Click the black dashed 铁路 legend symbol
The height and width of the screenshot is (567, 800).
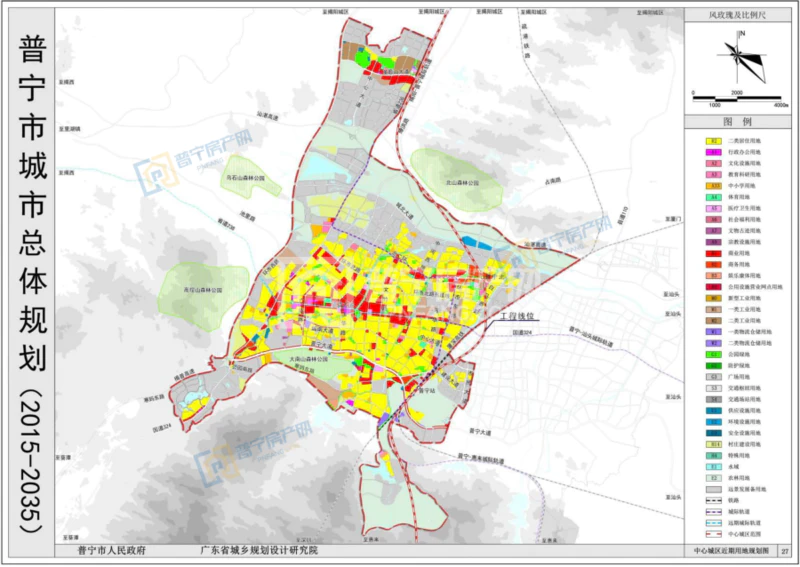tap(715, 498)
